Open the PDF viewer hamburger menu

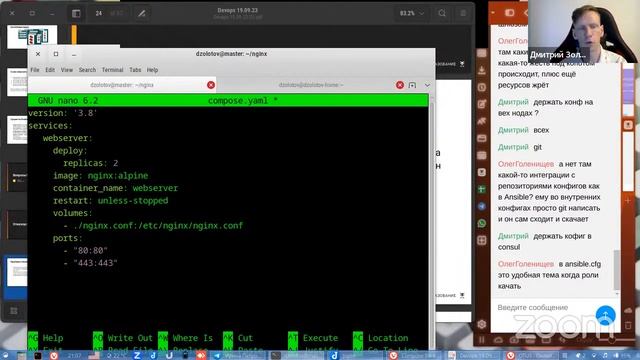pyautogui.click(x=463, y=13)
